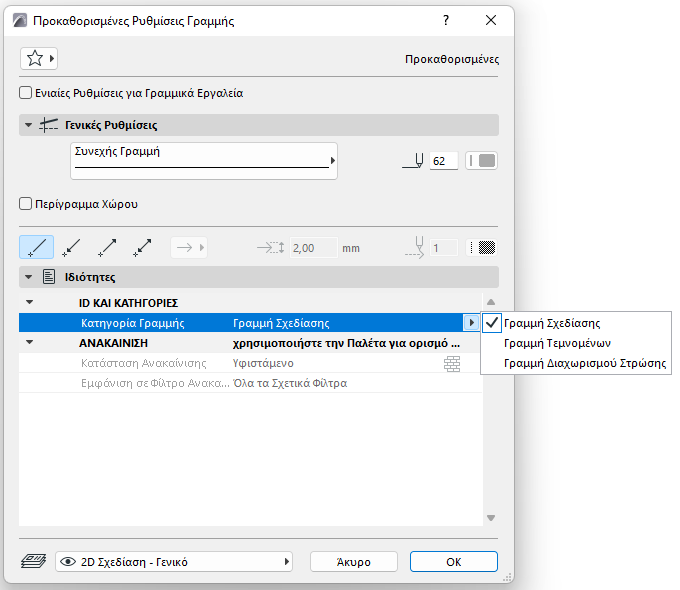The height and width of the screenshot is (590, 680).
Task: Select the Κατάσταση Ανακαίνισης row
Action: point(250,363)
